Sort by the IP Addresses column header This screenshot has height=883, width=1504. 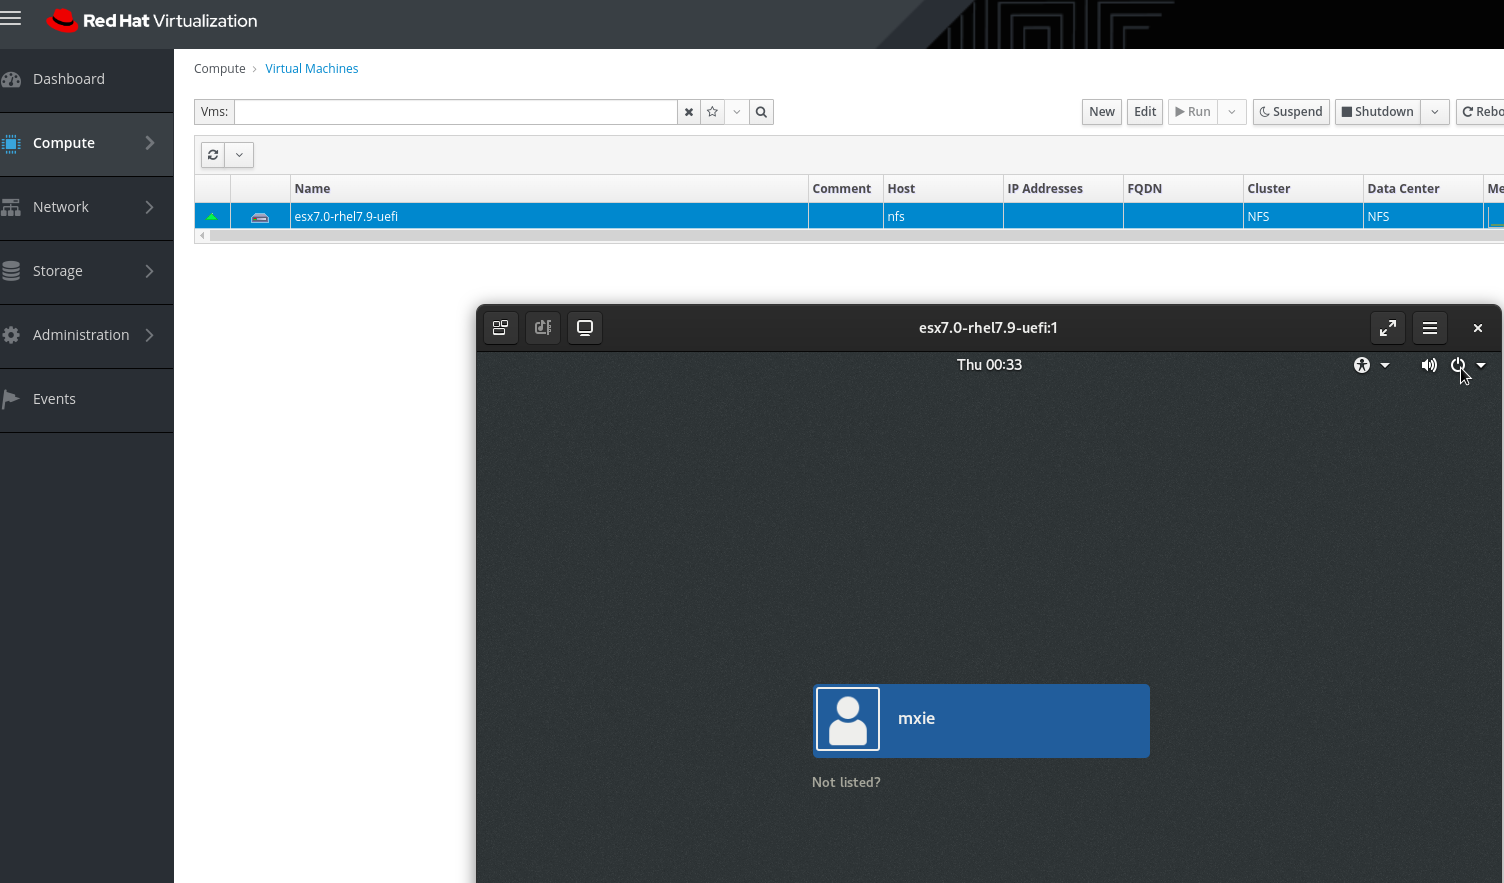(x=1063, y=189)
